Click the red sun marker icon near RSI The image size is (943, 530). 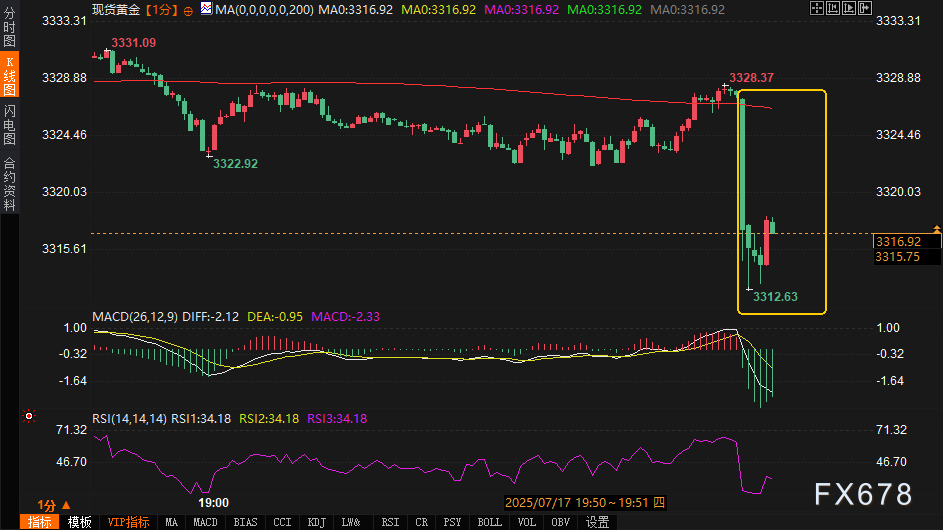29,415
